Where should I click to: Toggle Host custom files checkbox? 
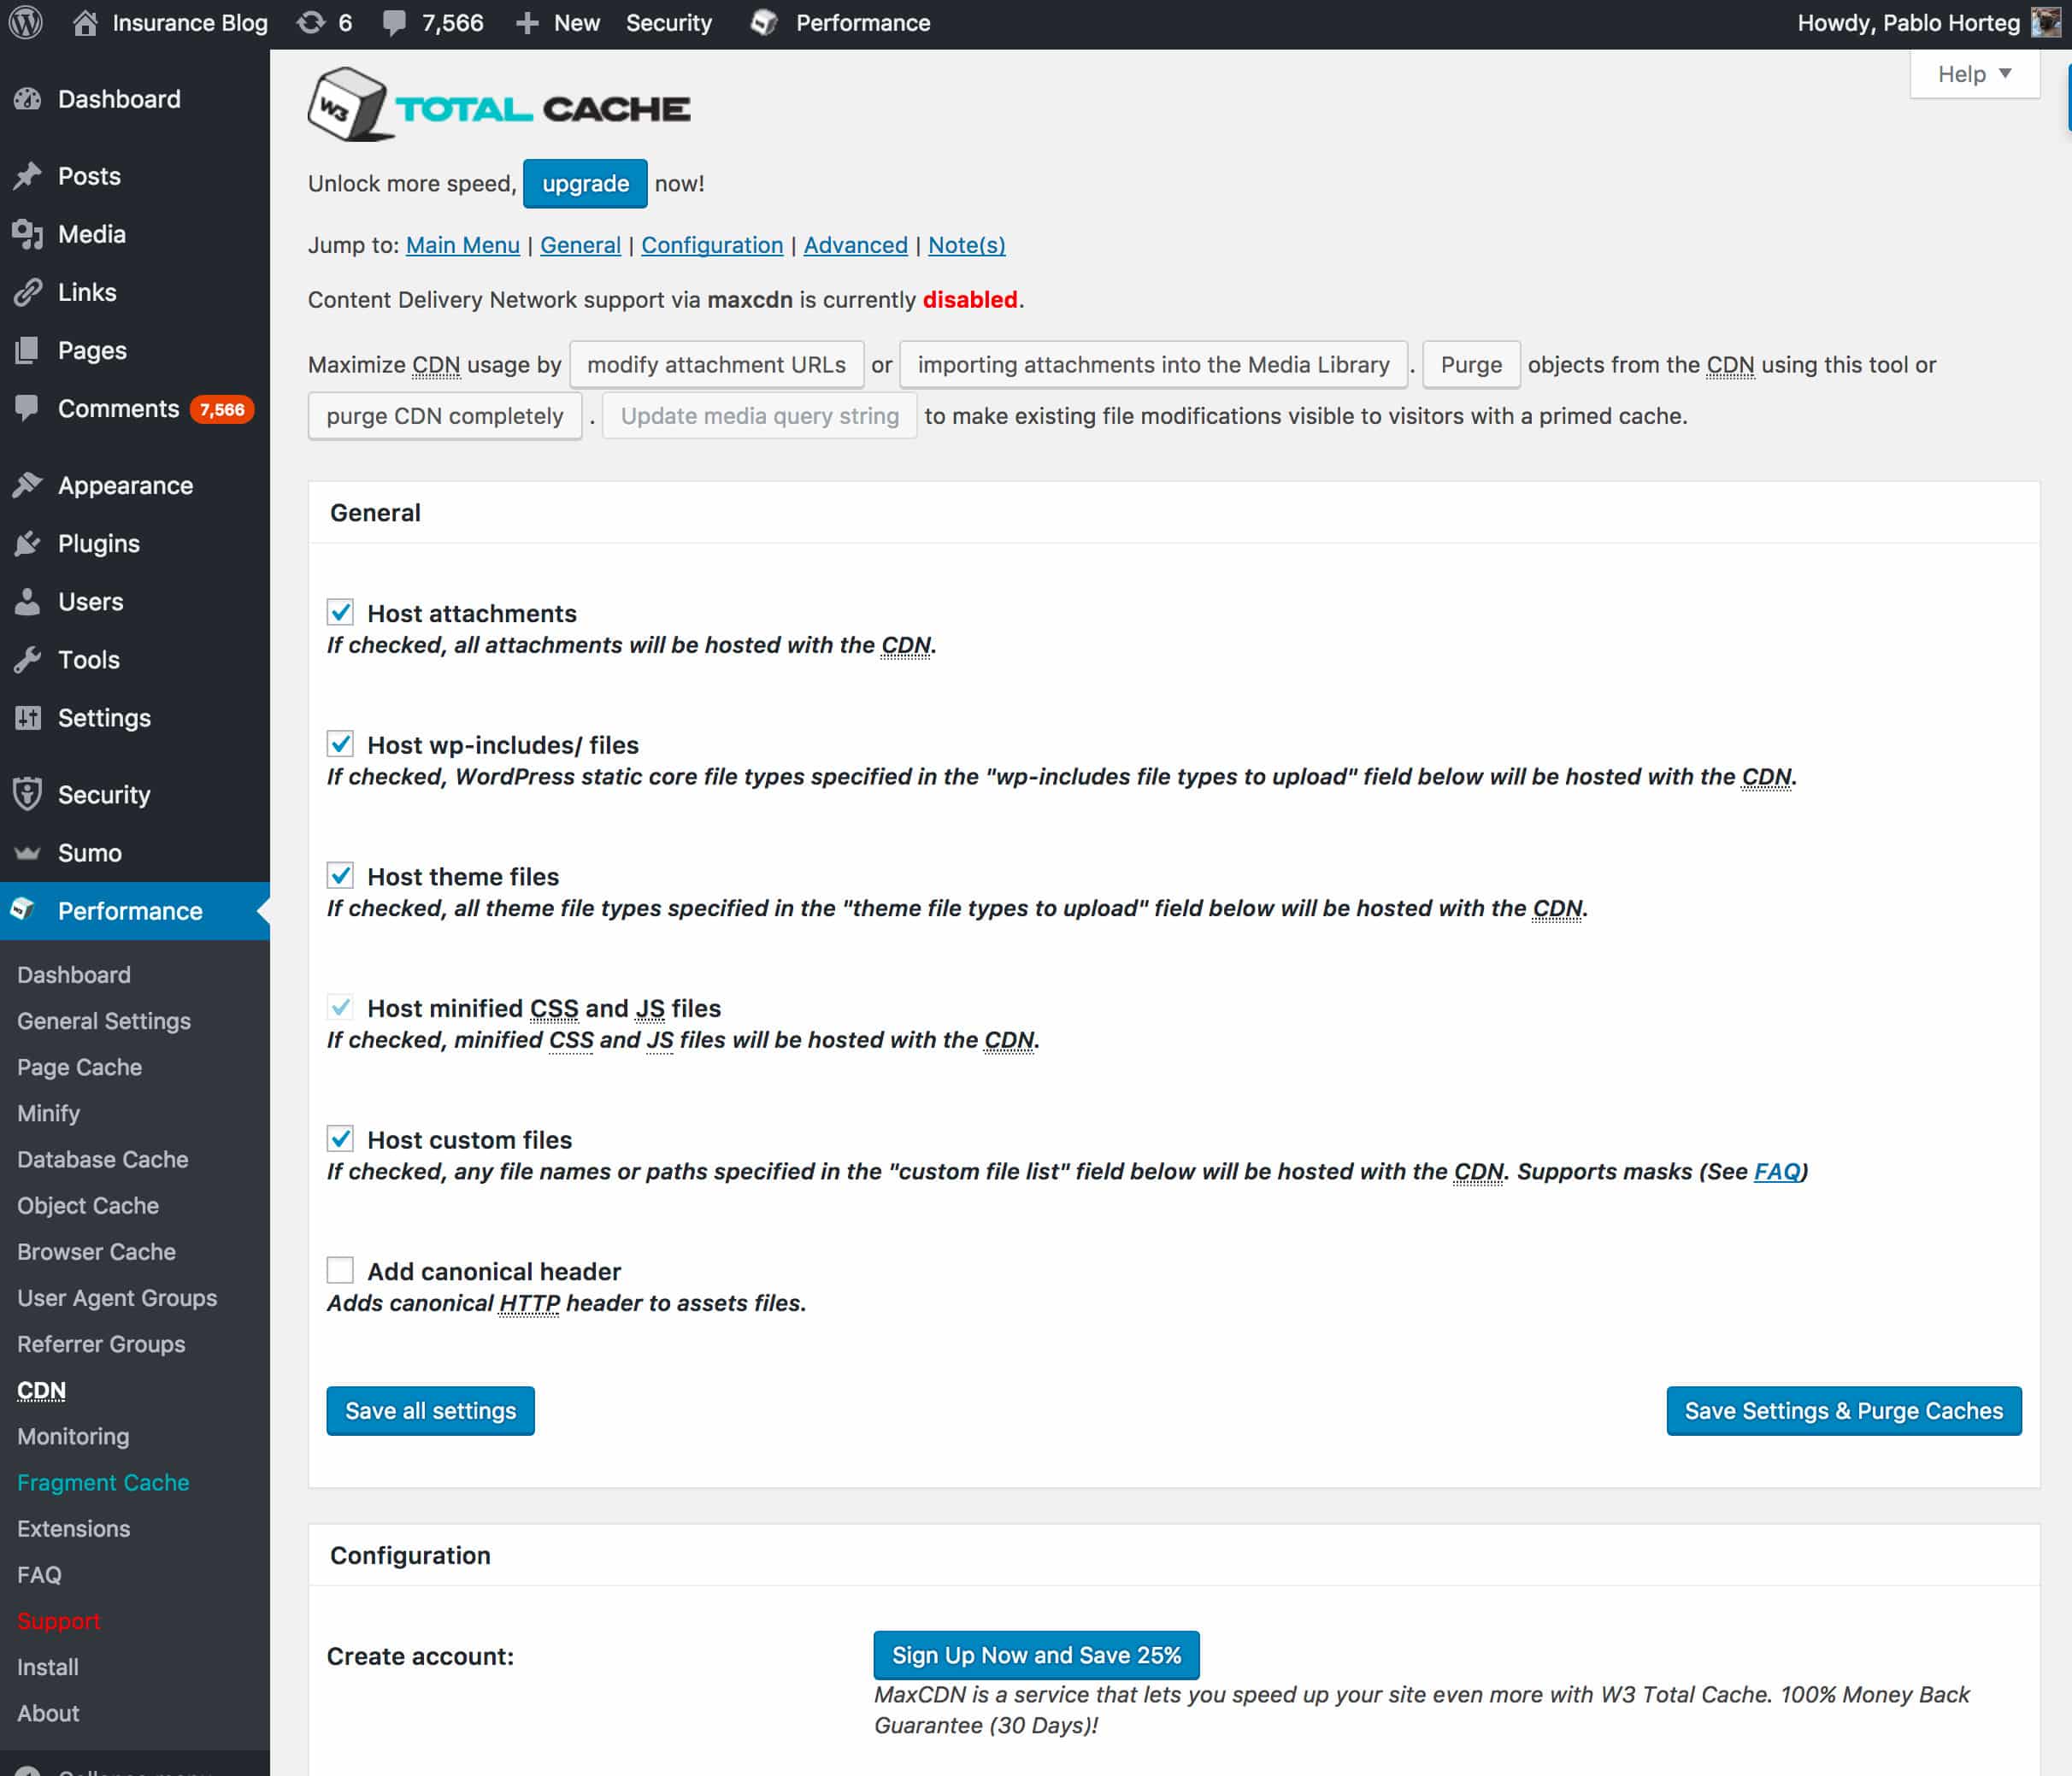point(340,1138)
